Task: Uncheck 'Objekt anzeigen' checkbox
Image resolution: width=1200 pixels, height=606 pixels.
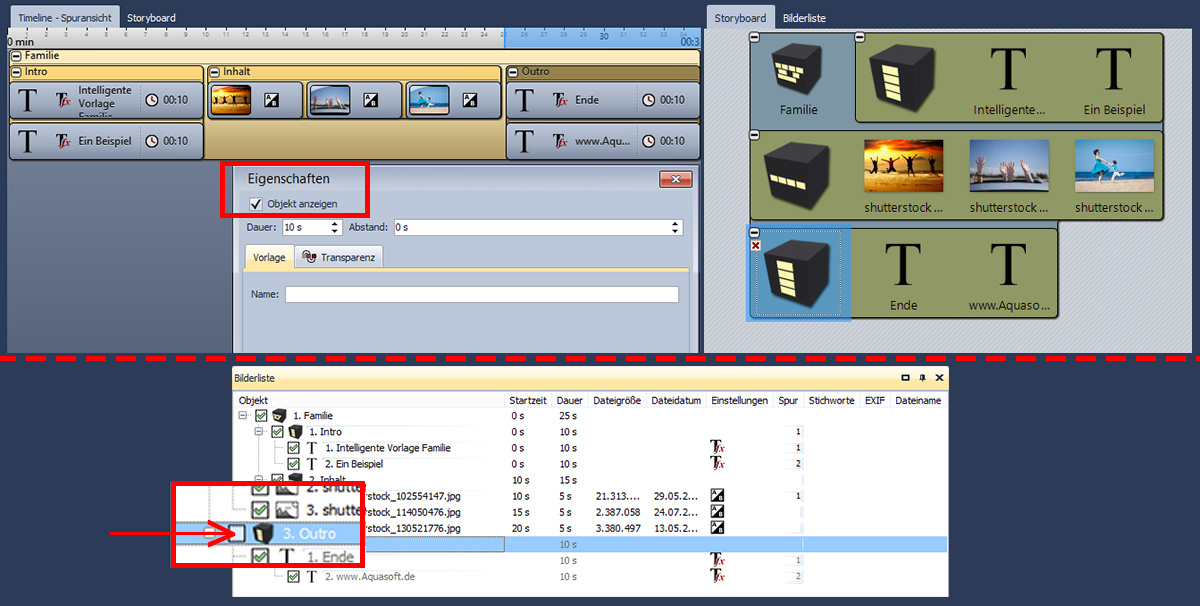Action: pos(256,204)
